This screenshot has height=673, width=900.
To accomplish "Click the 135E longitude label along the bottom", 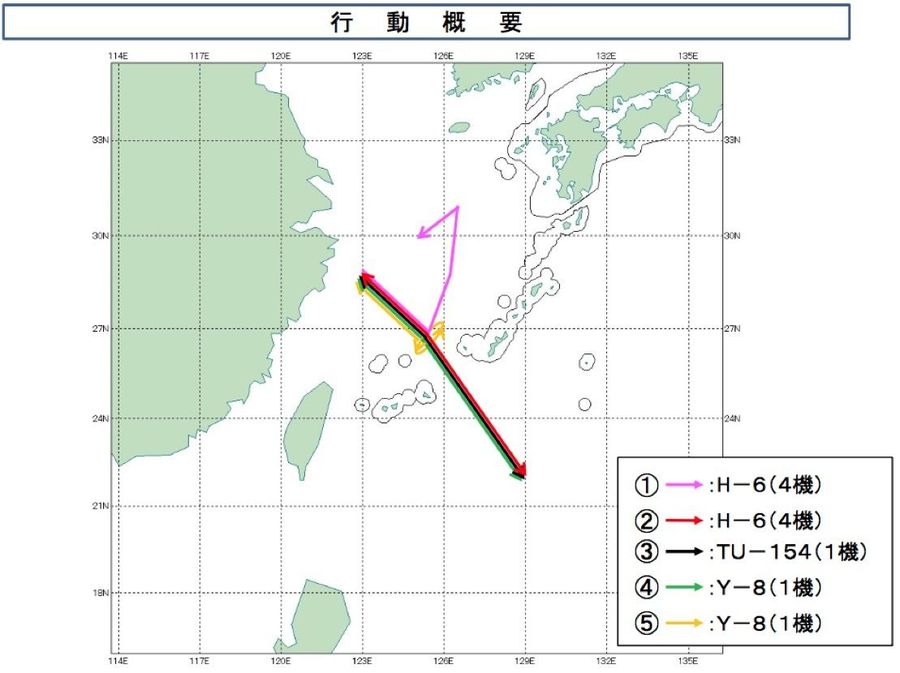I will point(687,661).
